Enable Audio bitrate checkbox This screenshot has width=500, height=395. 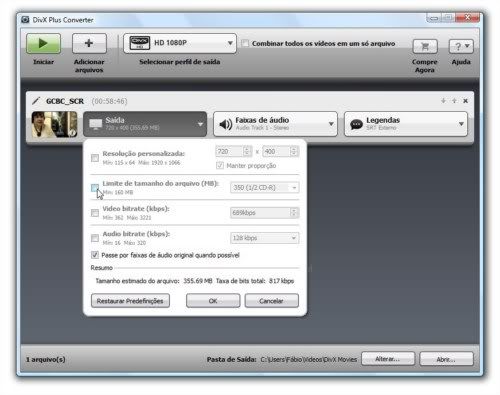pyautogui.click(x=95, y=238)
